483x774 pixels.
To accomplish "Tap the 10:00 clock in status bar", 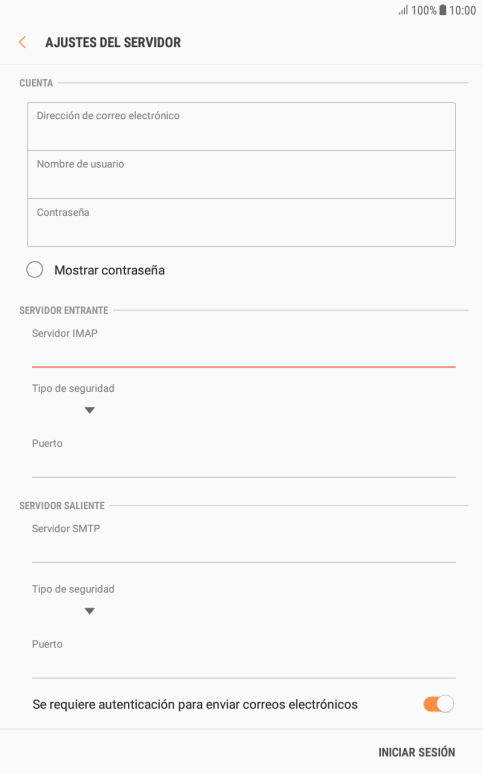I will [x=462, y=10].
